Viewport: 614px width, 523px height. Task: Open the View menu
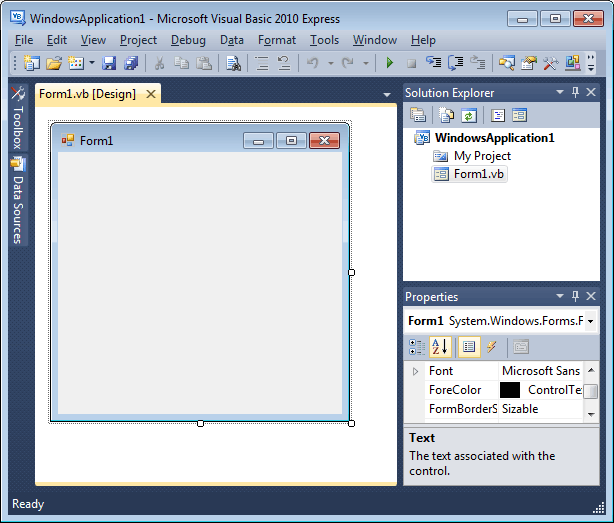pos(93,40)
